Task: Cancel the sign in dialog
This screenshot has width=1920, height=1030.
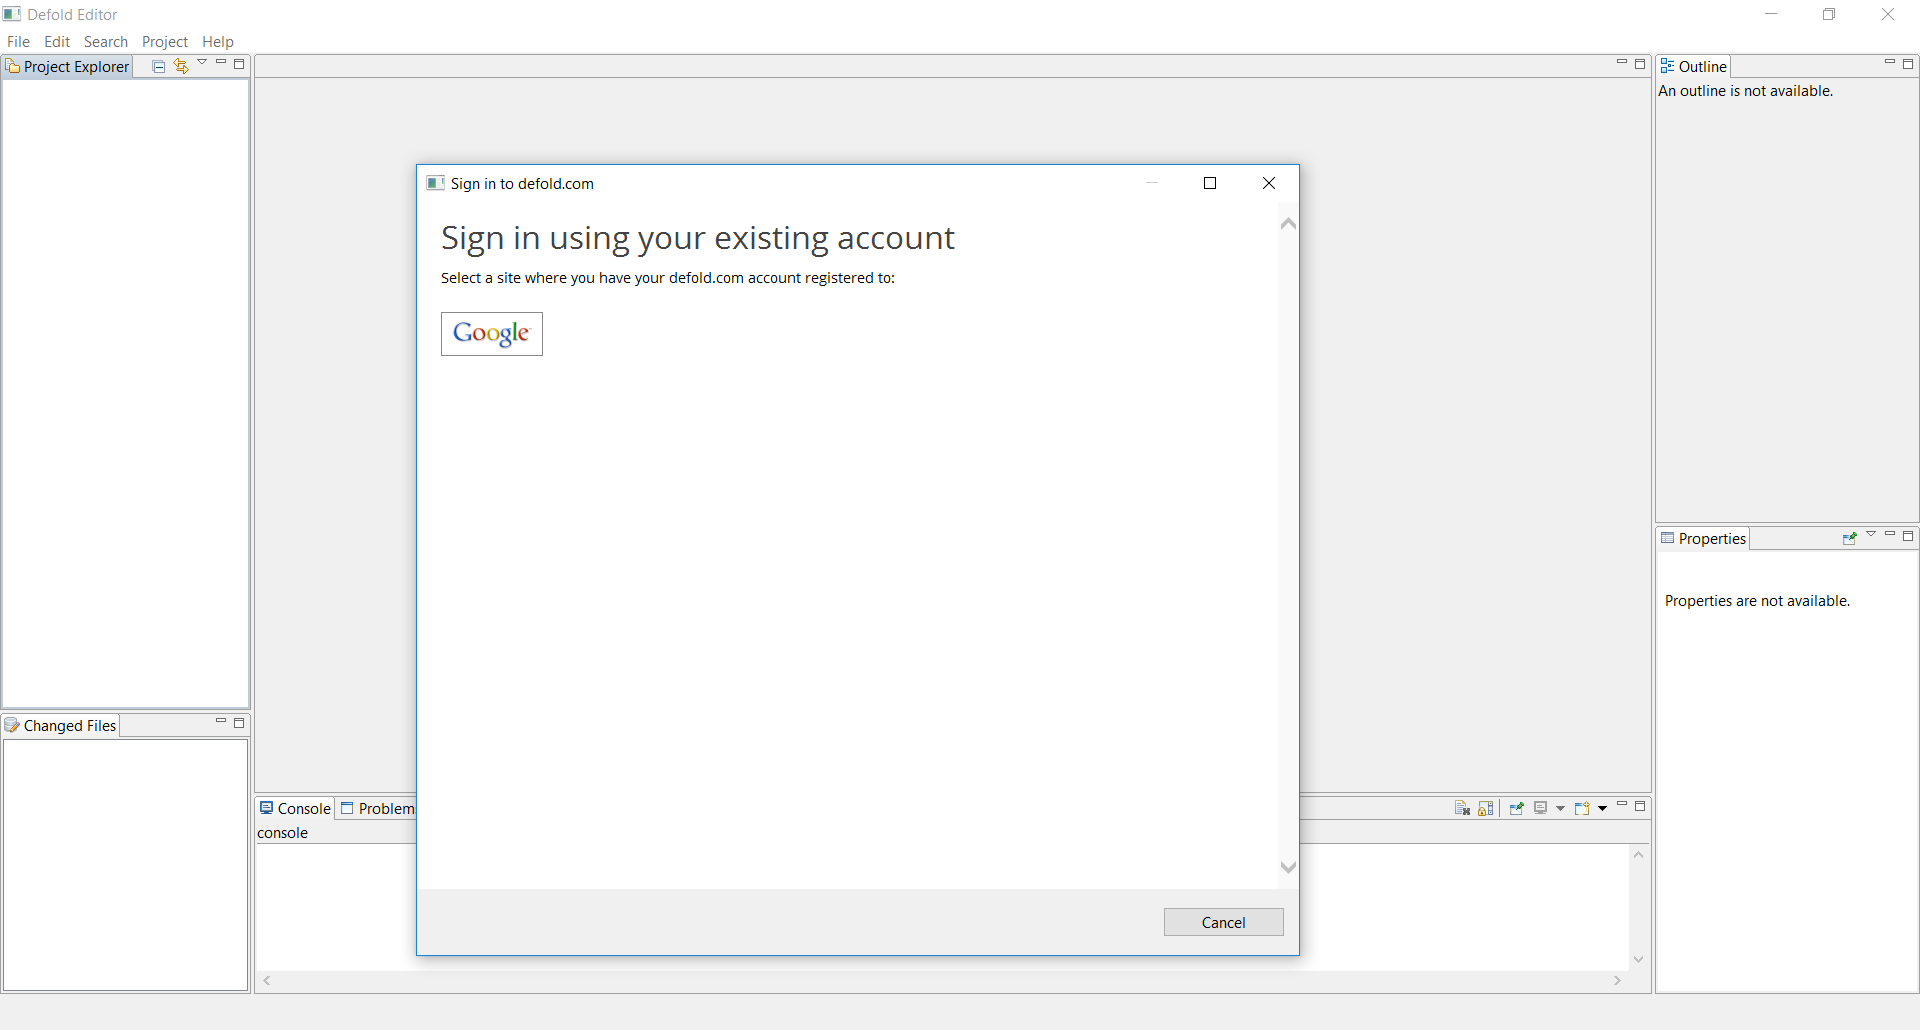Action: (1223, 922)
